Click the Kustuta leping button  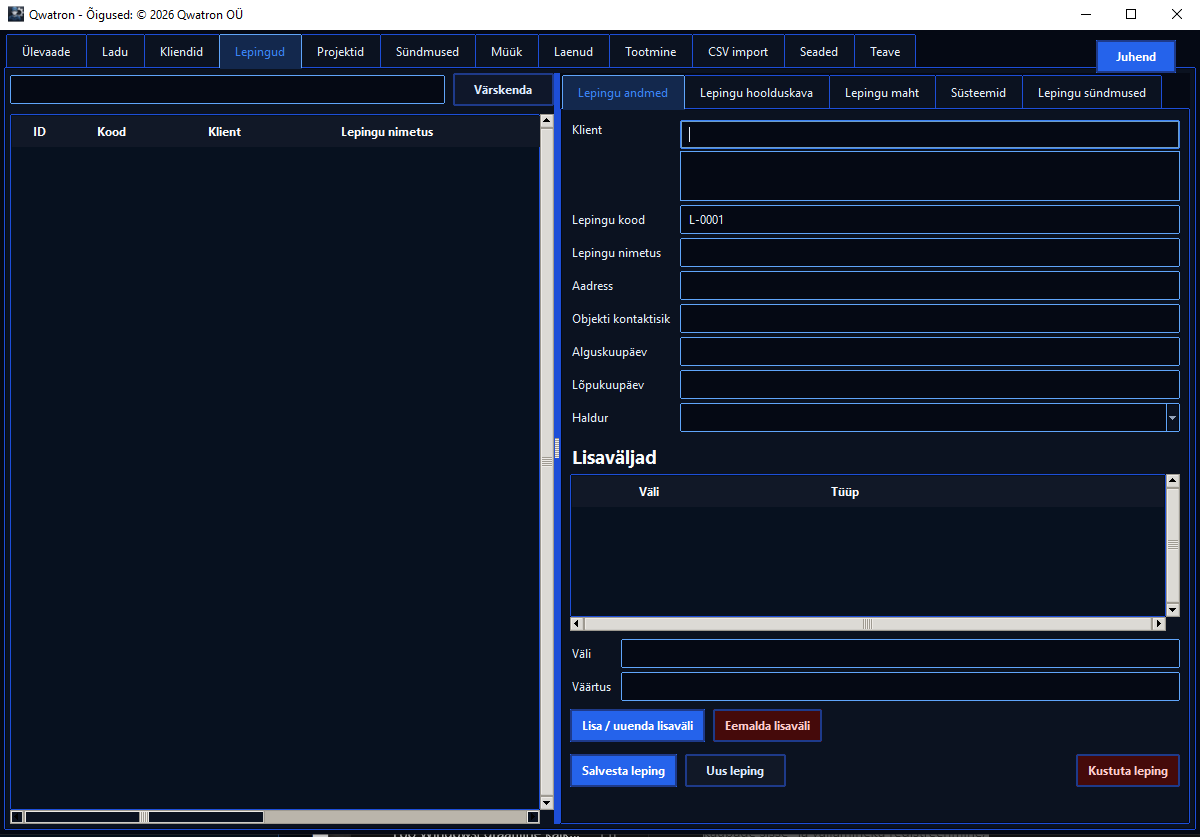click(x=1128, y=771)
